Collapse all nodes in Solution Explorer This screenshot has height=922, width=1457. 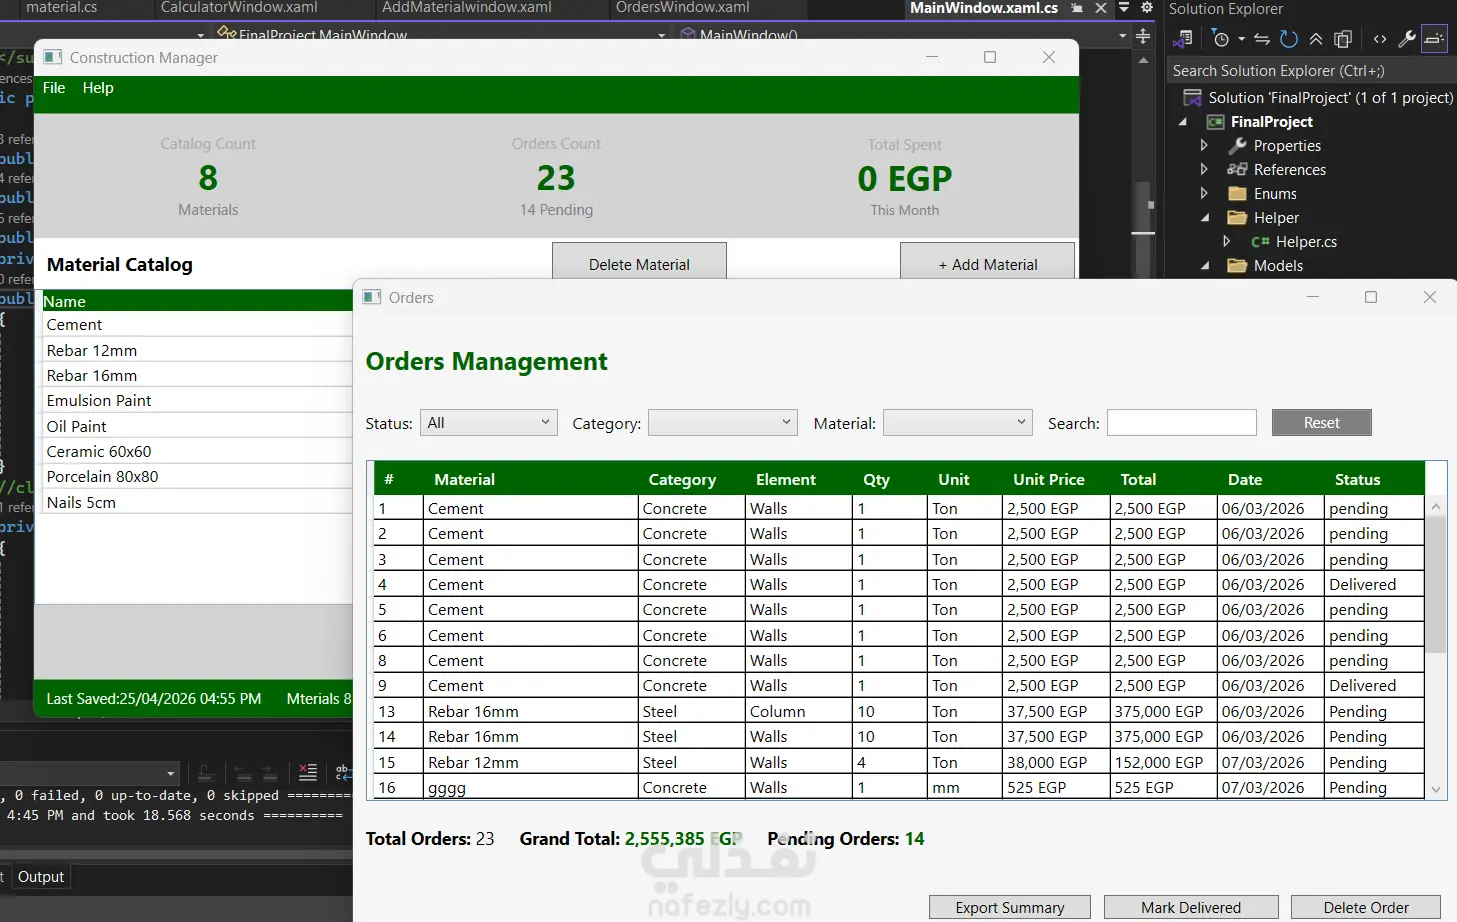point(1316,39)
